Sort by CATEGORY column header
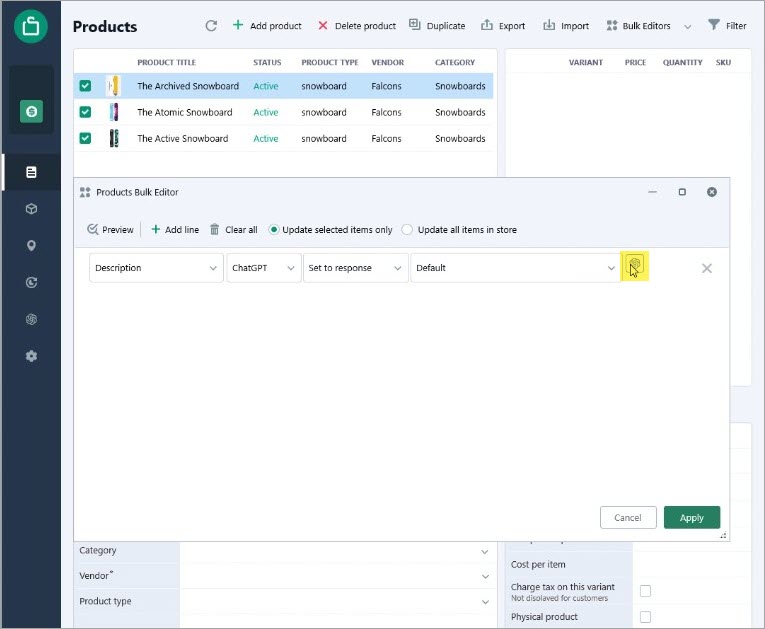765x629 pixels. coord(455,62)
